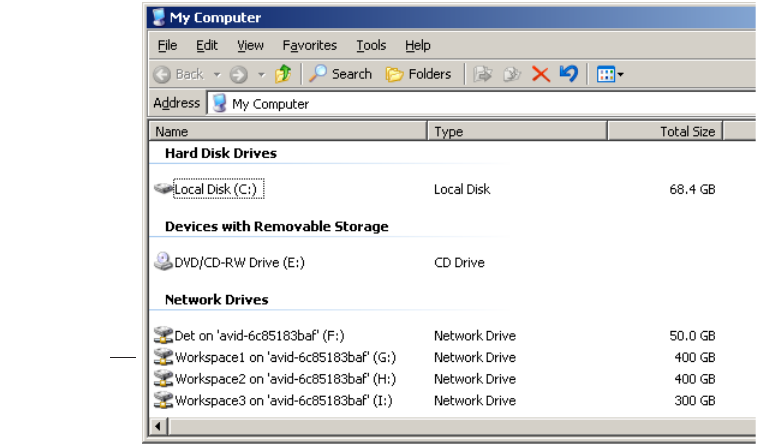Click the Workspace3 drive icon
This screenshot has width=758, height=446.
163,400
